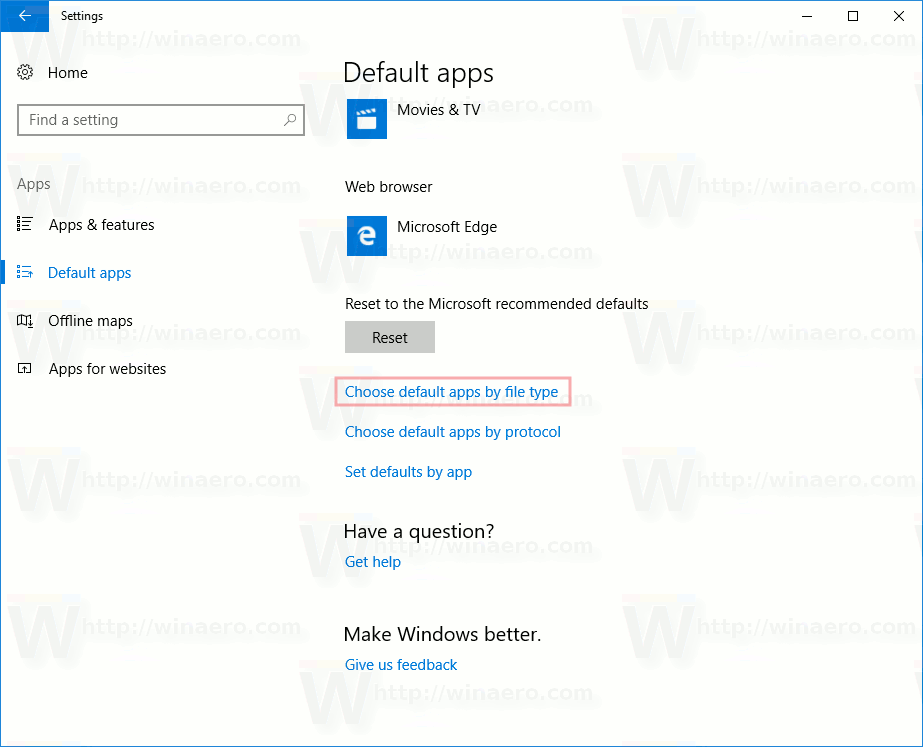Open "Choose default apps by protocol"
The image size is (923, 747).
(x=452, y=431)
